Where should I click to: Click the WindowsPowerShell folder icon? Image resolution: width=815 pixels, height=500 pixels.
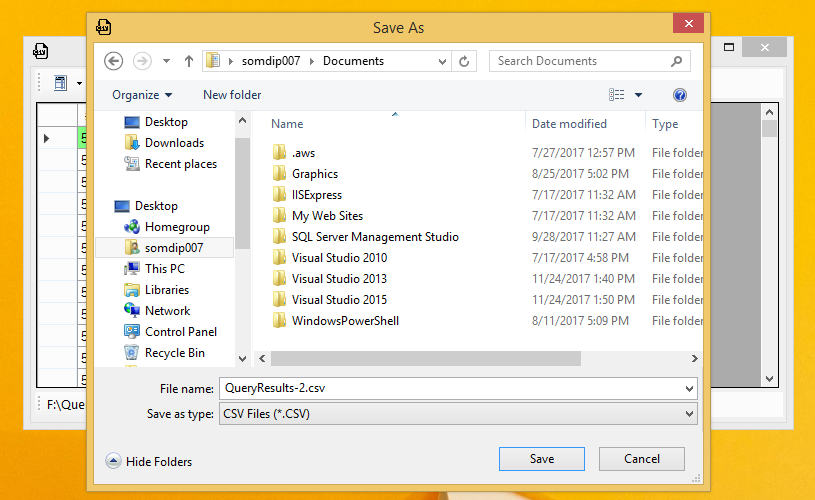pyautogui.click(x=279, y=320)
